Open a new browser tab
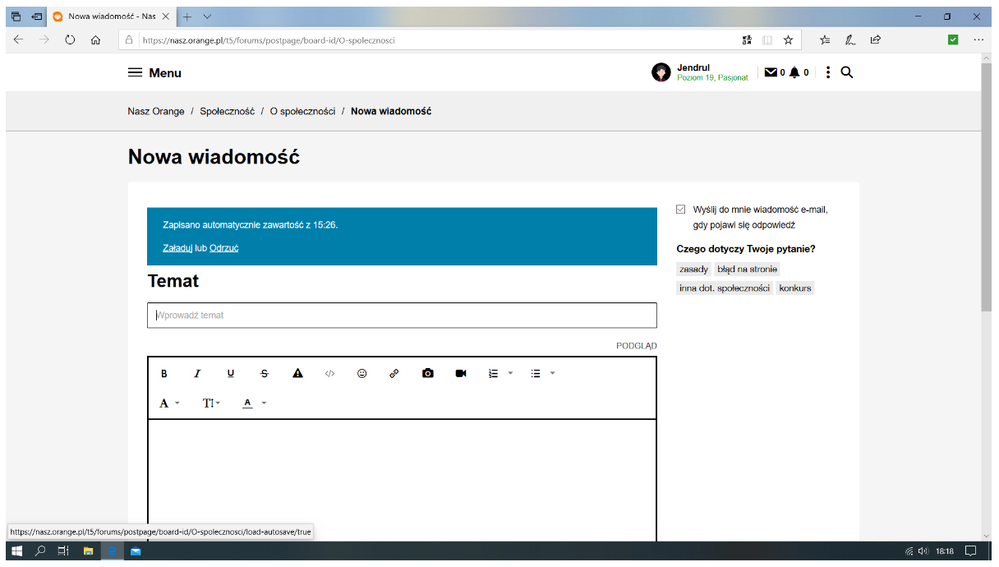The width and height of the screenshot is (999, 567). [187, 17]
